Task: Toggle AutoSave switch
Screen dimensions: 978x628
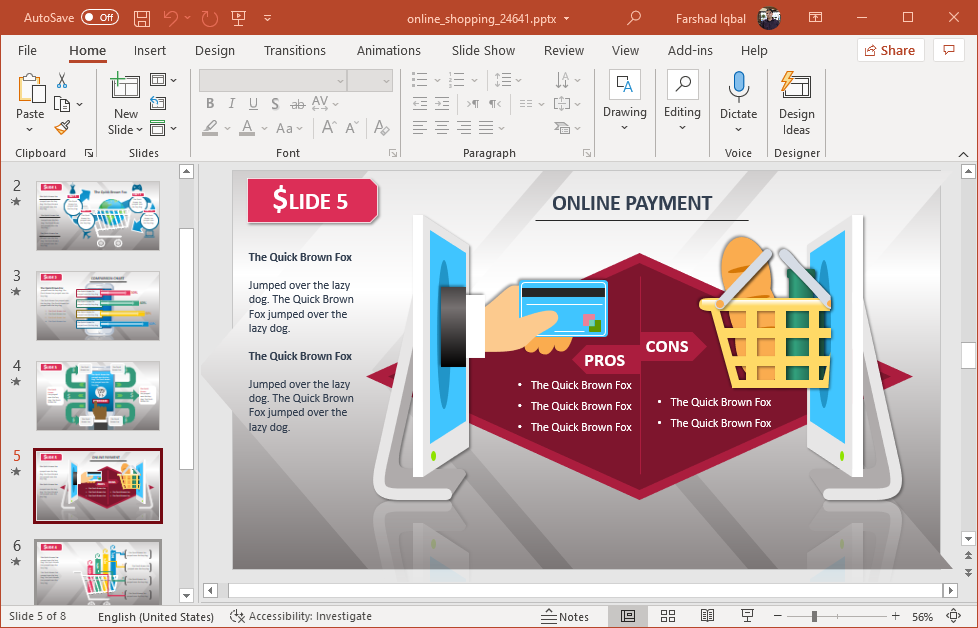Action: (x=99, y=18)
